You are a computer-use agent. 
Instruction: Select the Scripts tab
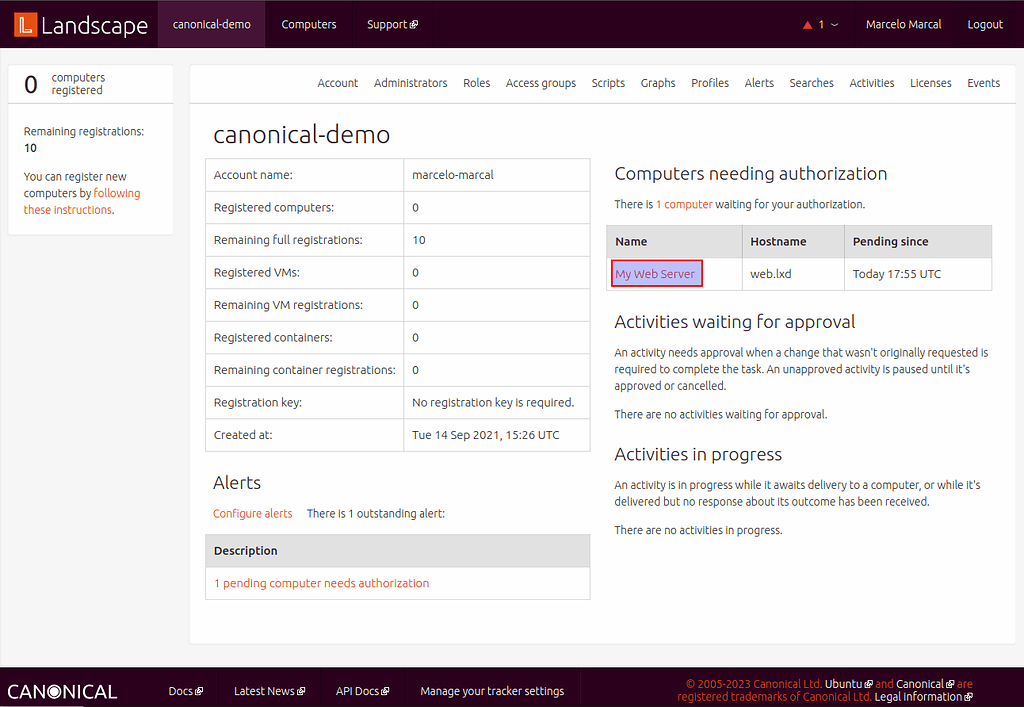[x=608, y=83]
